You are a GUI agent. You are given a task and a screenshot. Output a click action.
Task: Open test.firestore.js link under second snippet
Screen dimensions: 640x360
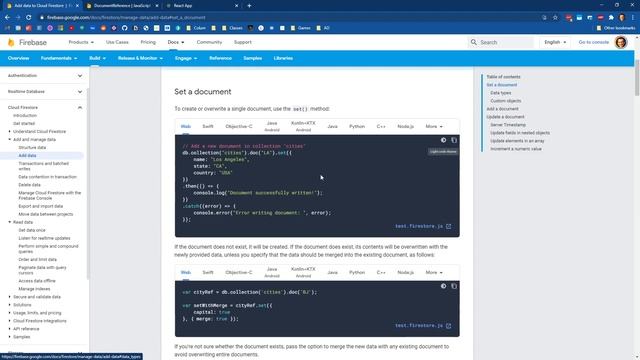(423, 326)
